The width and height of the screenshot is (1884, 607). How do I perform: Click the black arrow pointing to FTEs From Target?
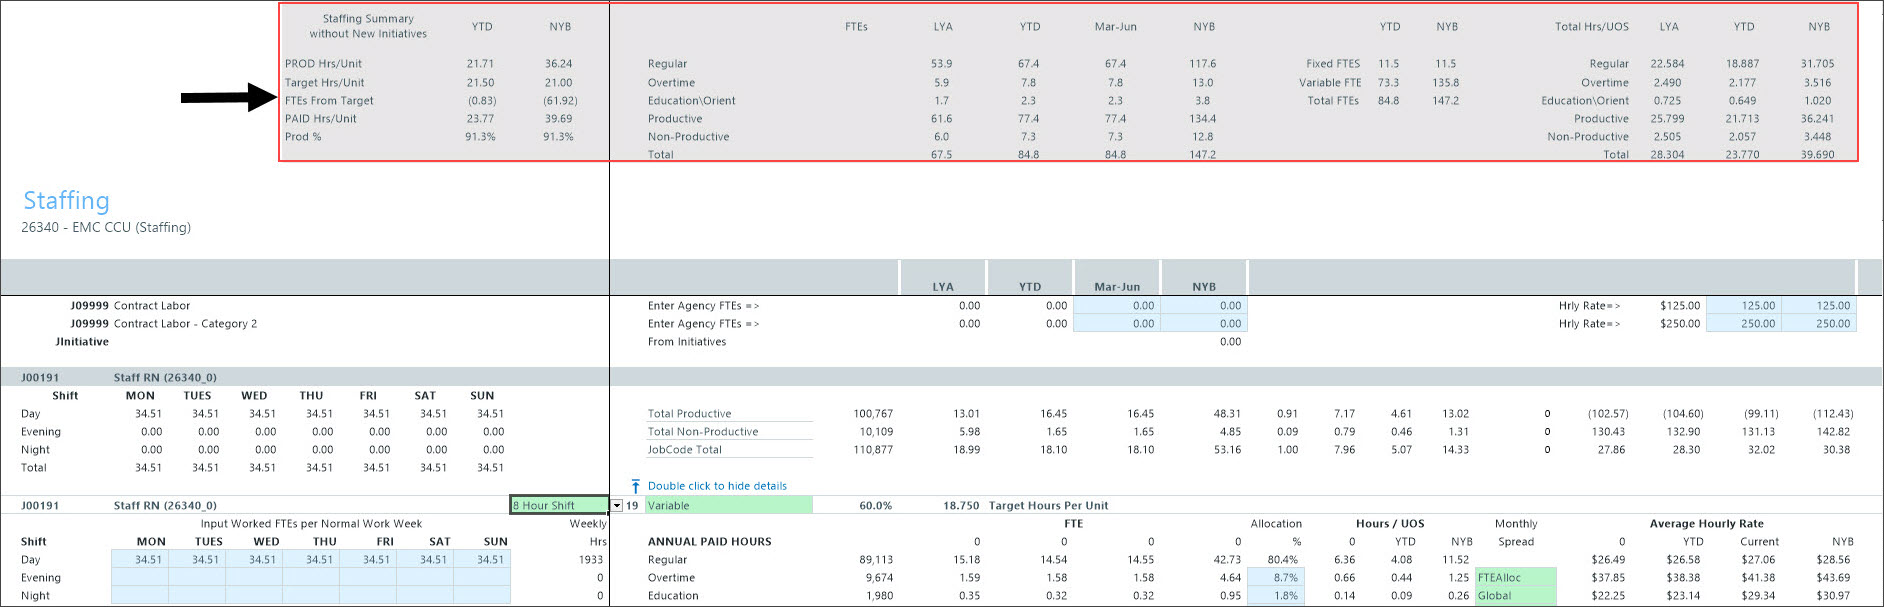point(227,98)
